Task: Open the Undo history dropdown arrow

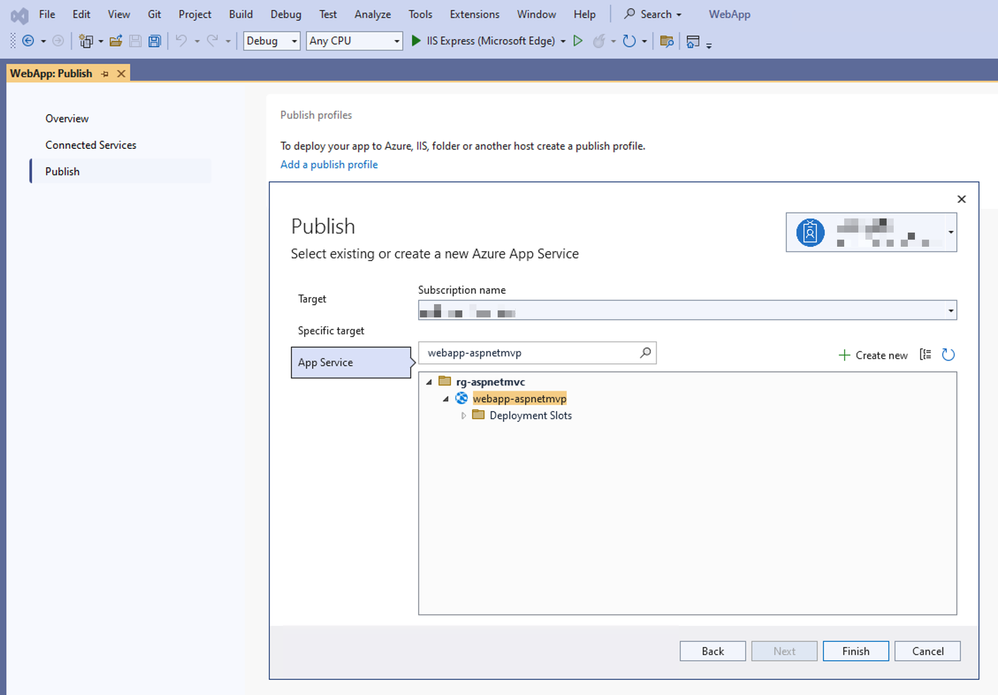Action: coord(197,41)
